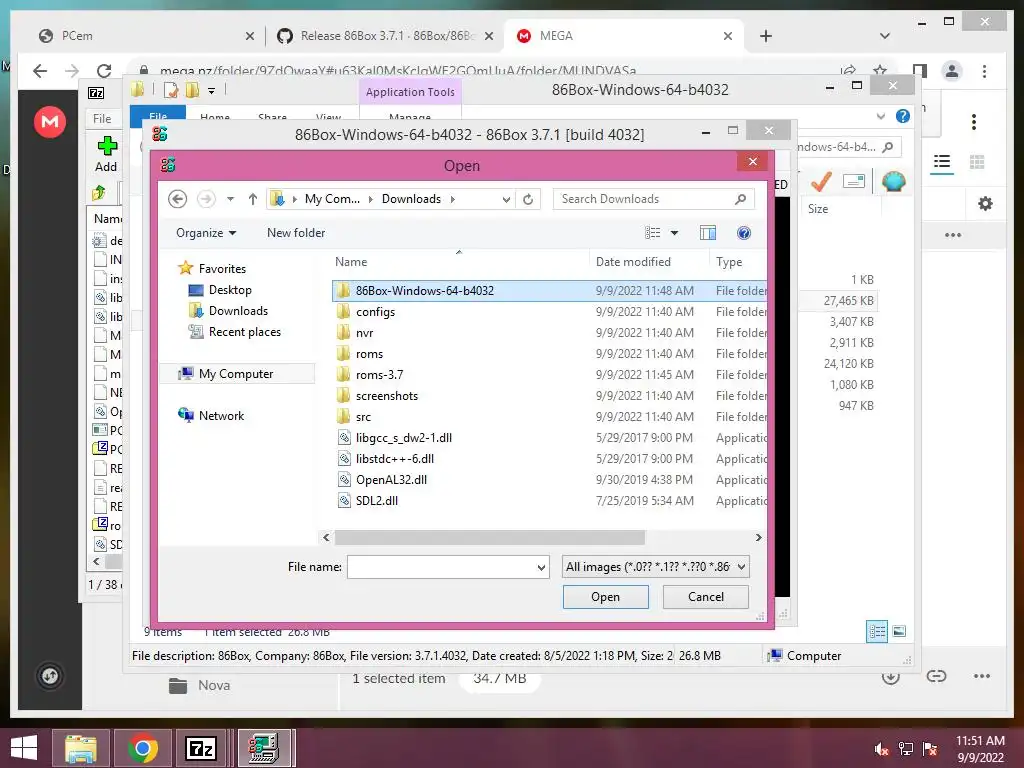Go up one folder level in Open dialog
1024x768 pixels.
click(x=253, y=199)
